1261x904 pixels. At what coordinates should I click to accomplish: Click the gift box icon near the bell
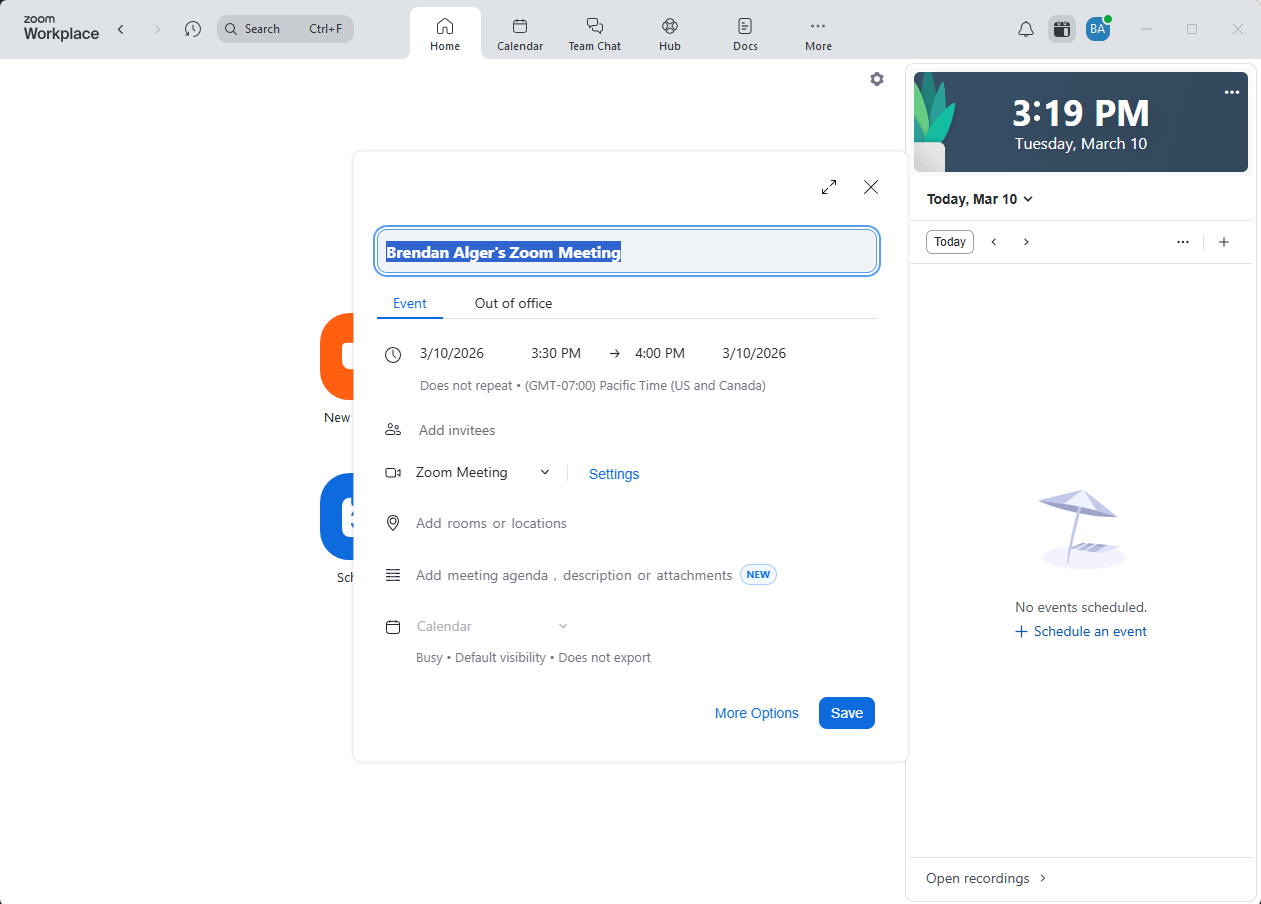(x=1061, y=28)
